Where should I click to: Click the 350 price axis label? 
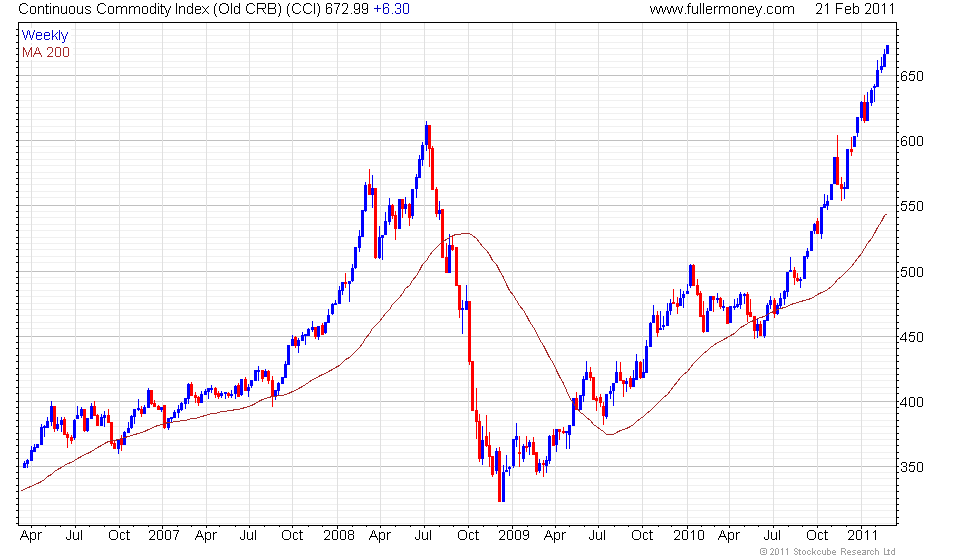(x=911, y=467)
